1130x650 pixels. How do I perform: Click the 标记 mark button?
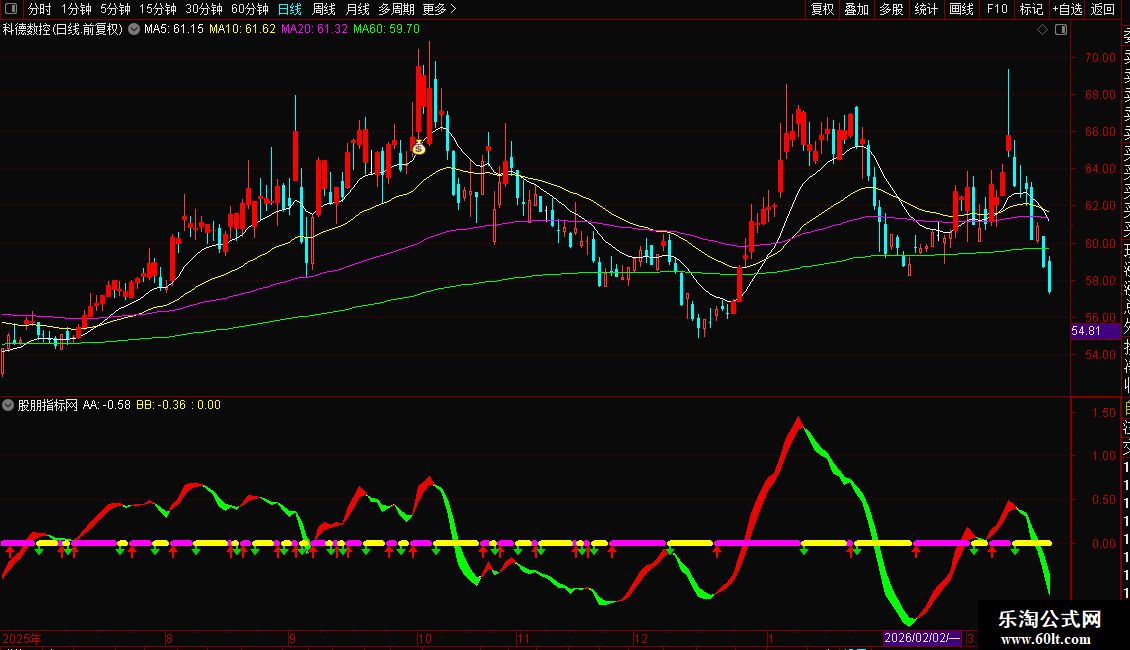1031,9
